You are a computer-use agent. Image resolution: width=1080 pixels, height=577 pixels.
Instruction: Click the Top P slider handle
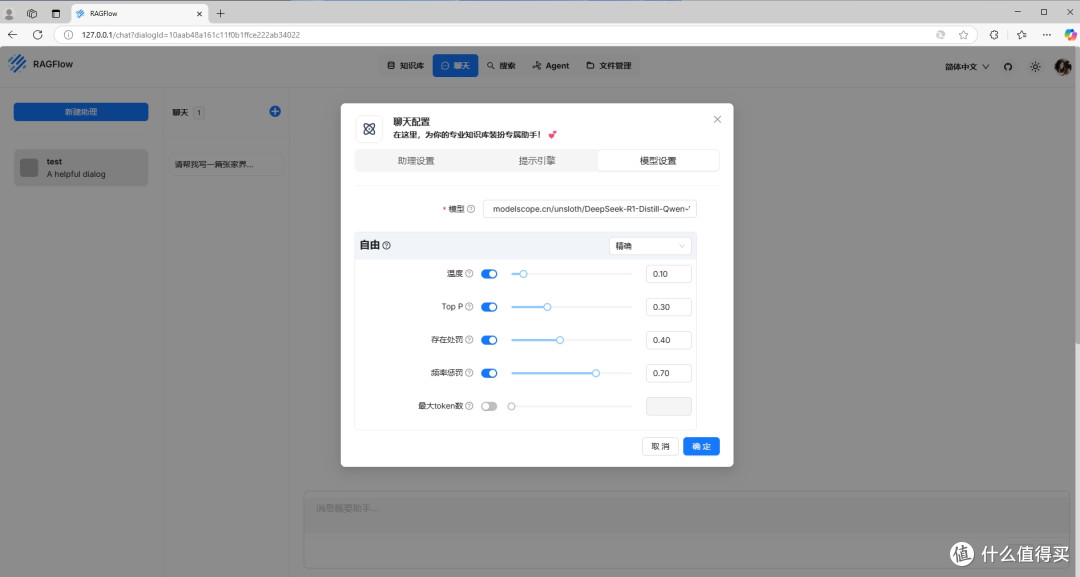(x=547, y=307)
